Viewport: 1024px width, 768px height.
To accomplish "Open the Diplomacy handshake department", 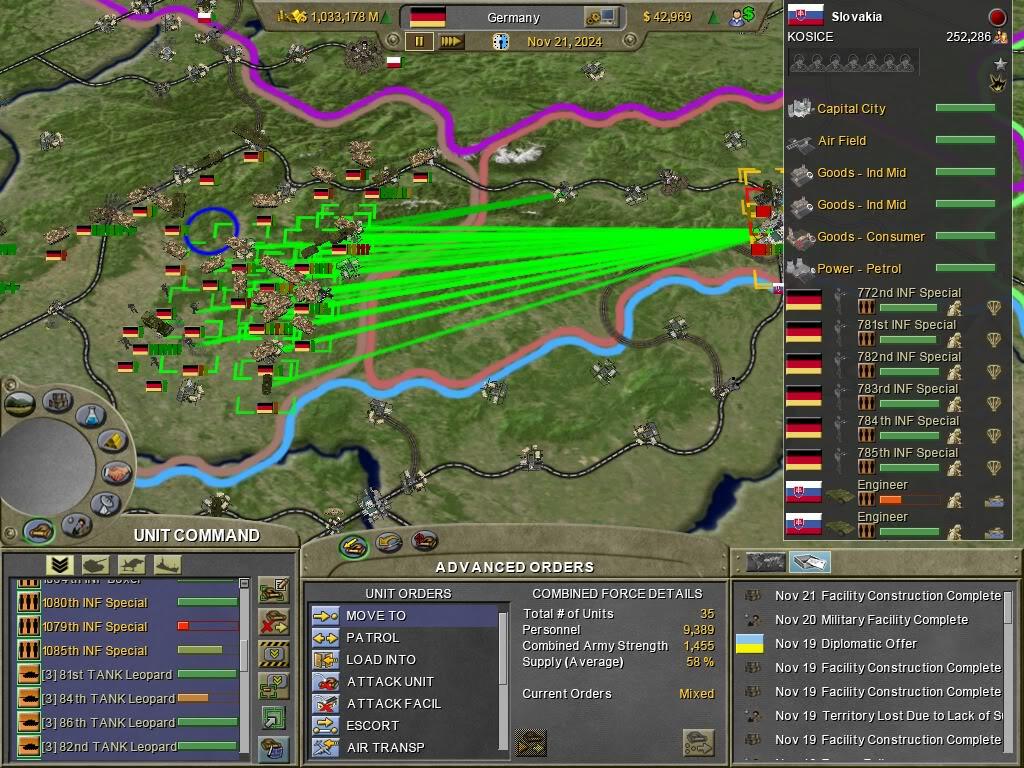I will (x=116, y=472).
